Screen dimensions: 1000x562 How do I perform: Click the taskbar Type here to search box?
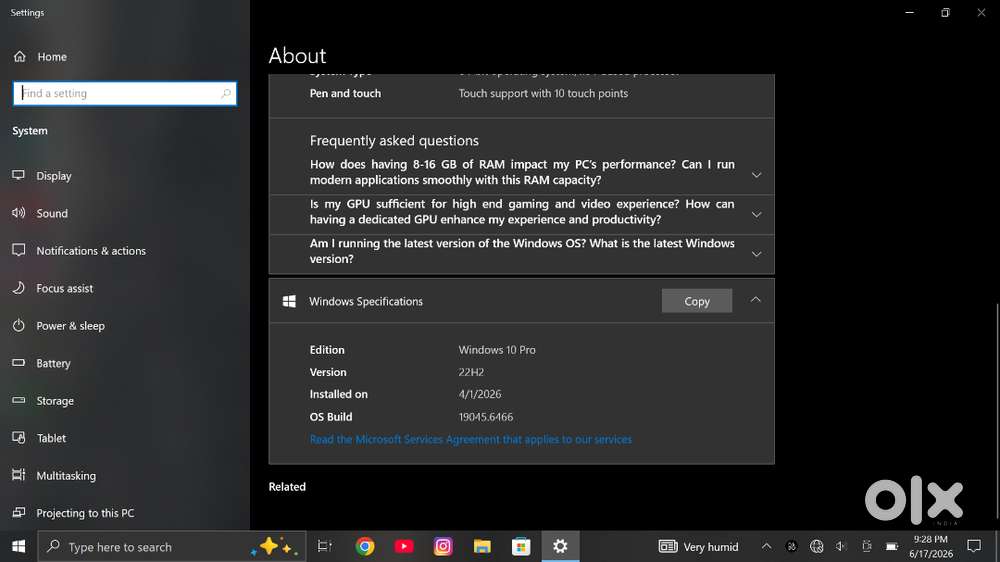pyautogui.click(x=172, y=547)
